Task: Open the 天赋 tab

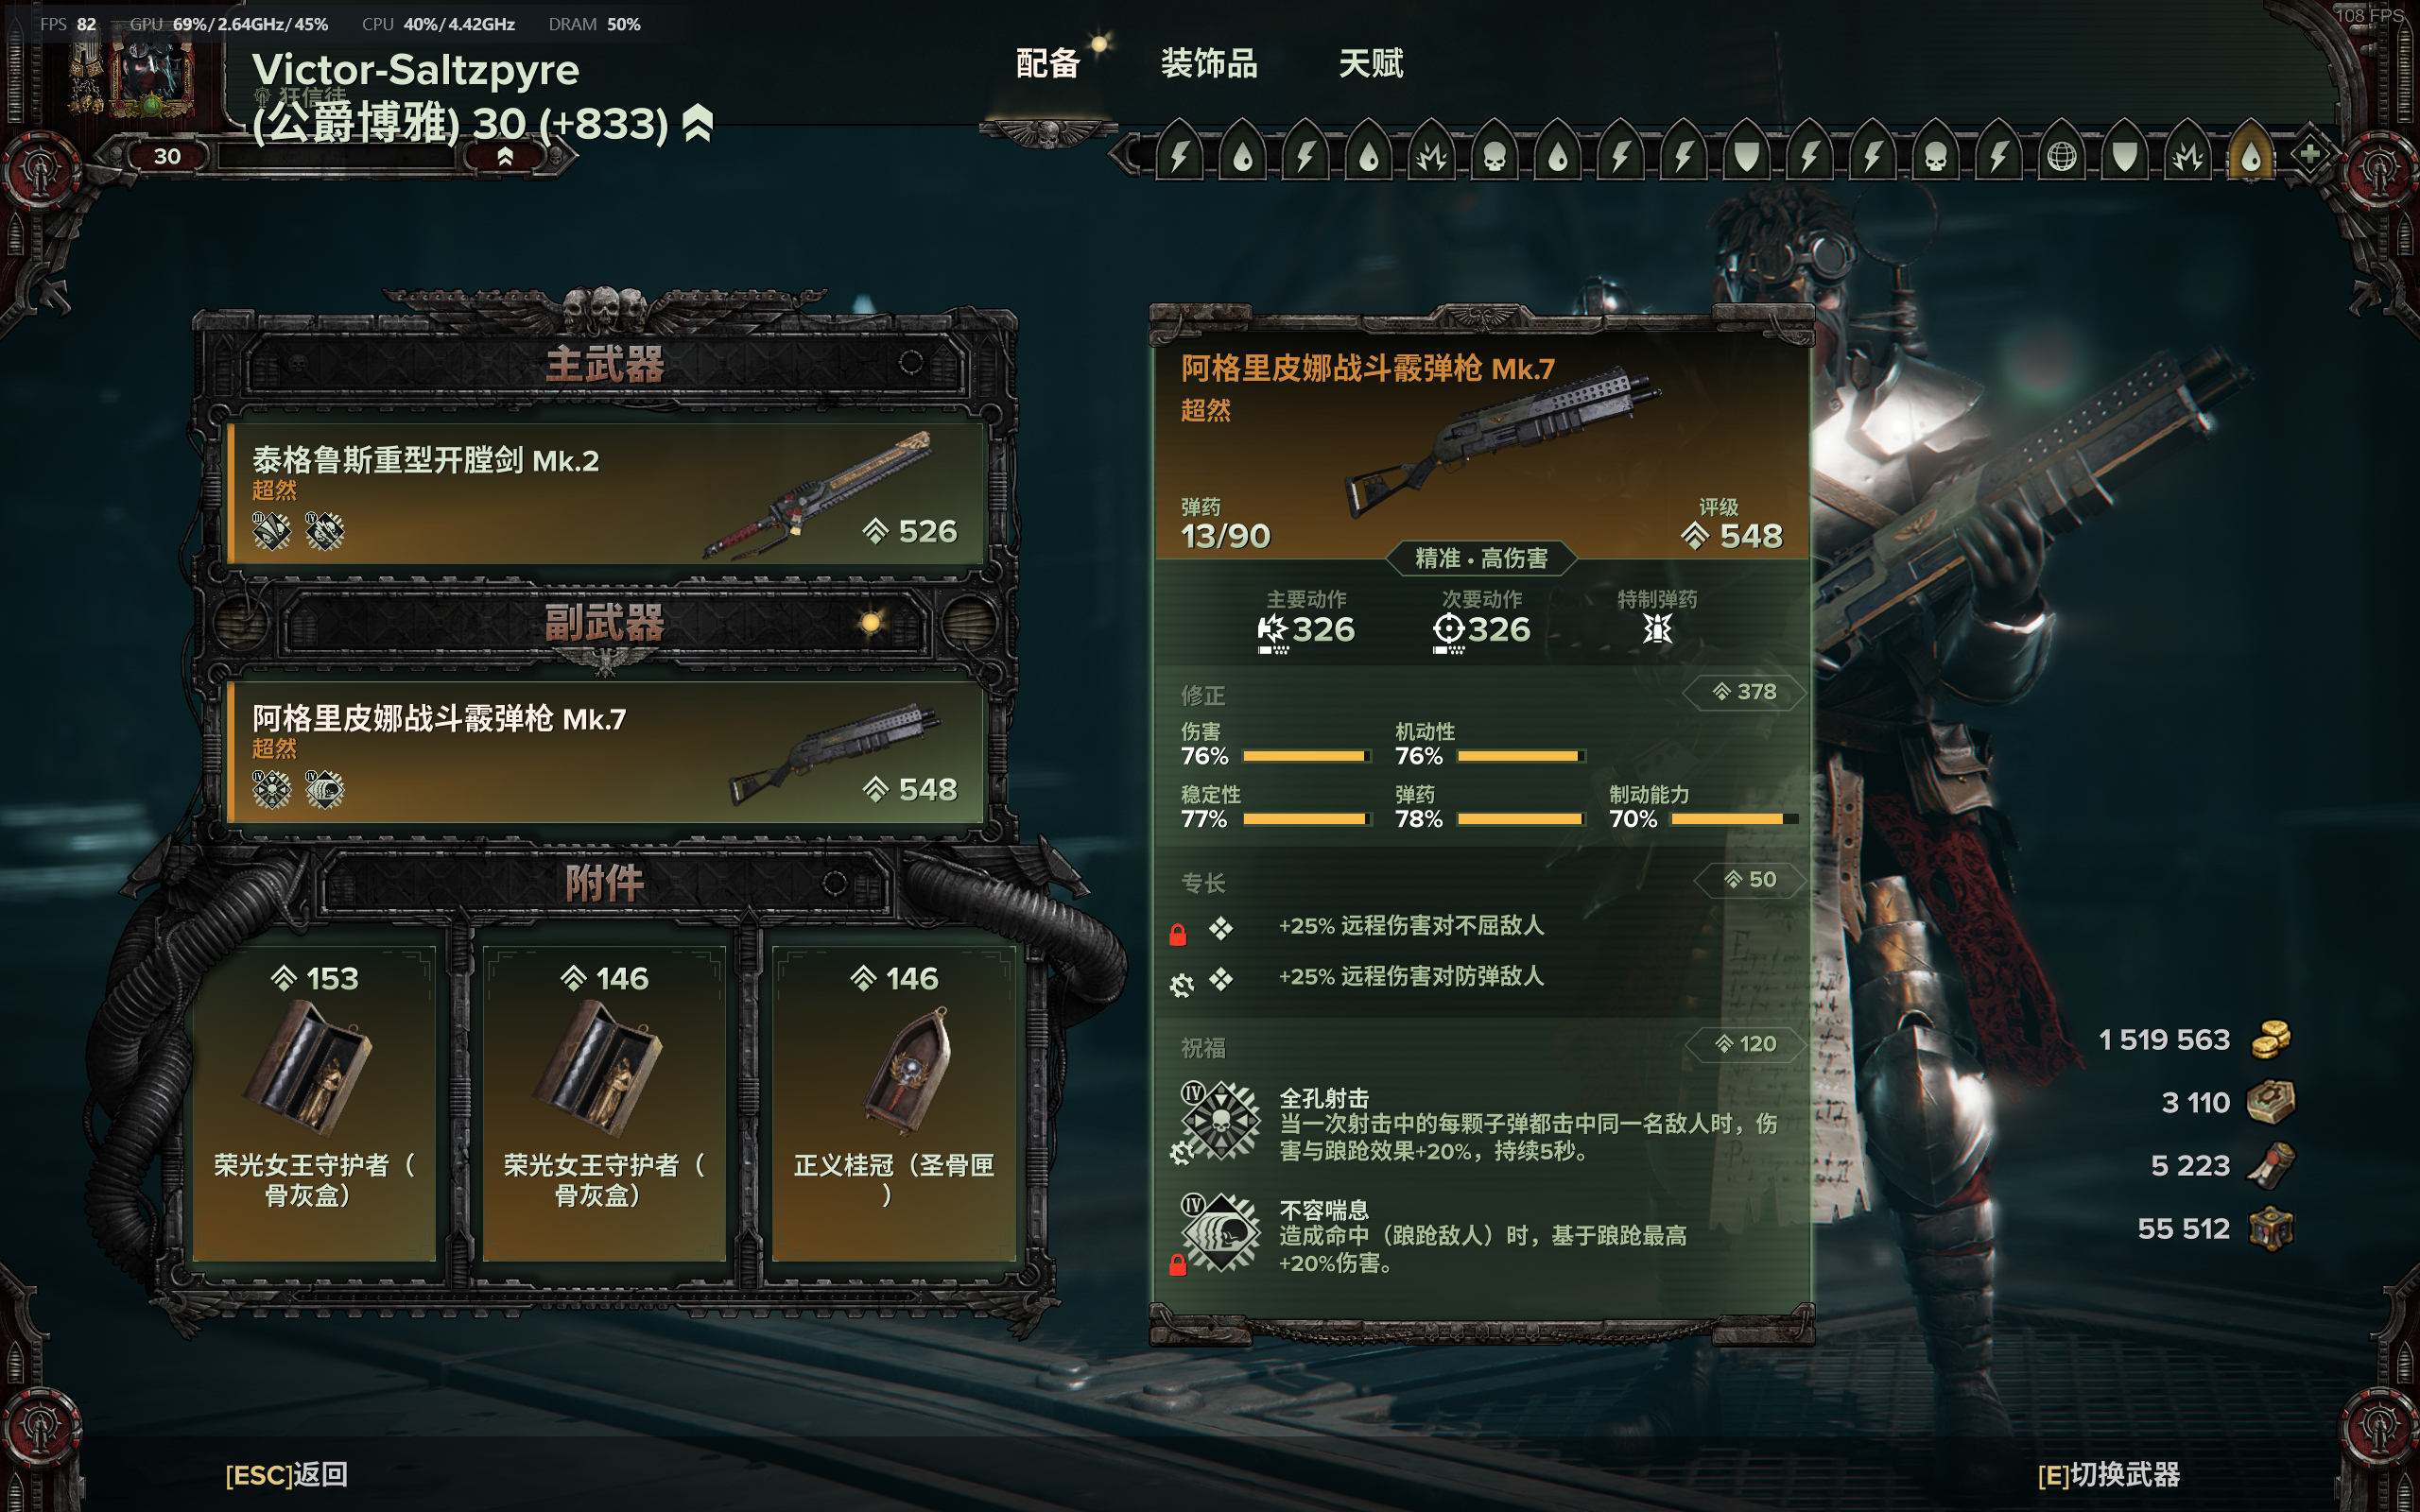Action: click(1370, 64)
